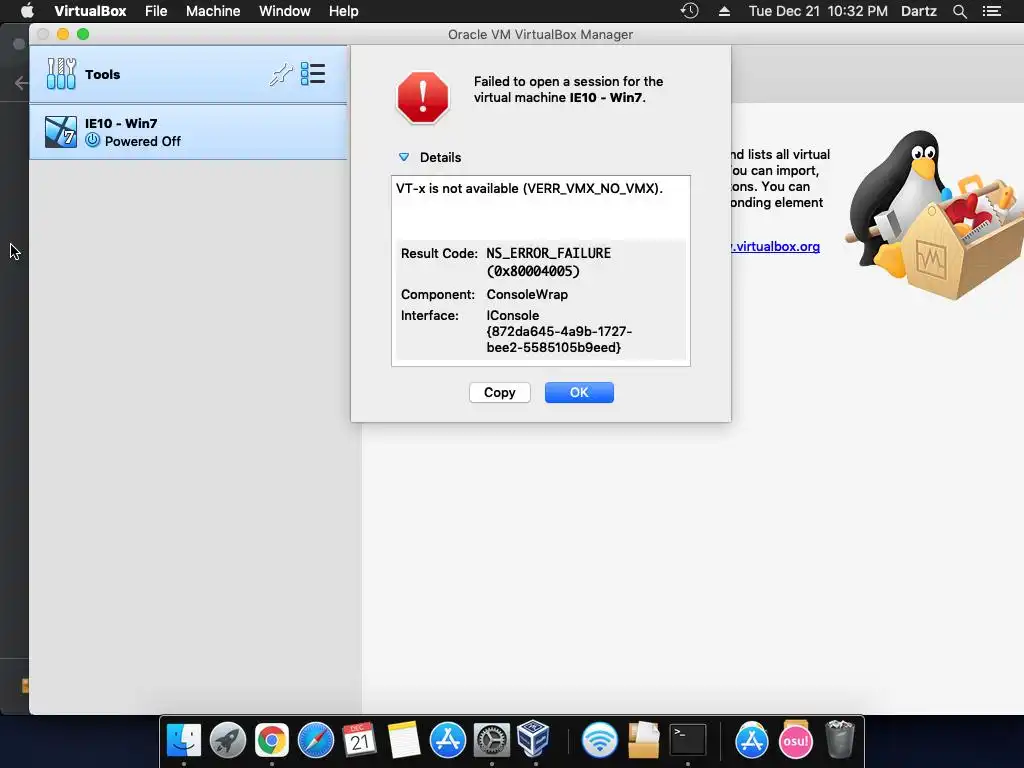Click the Powered Off status icon
Viewport: 1024px width, 768px height.
93,140
